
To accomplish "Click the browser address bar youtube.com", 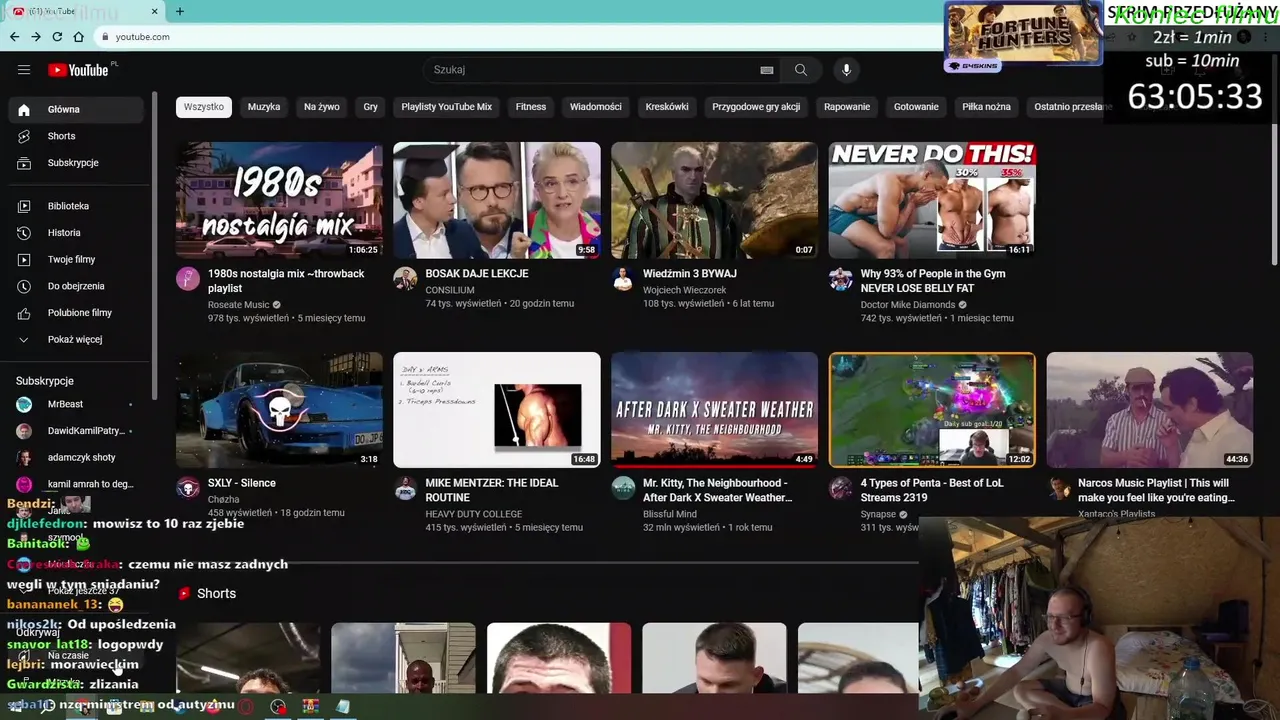I will (x=520, y=37).
